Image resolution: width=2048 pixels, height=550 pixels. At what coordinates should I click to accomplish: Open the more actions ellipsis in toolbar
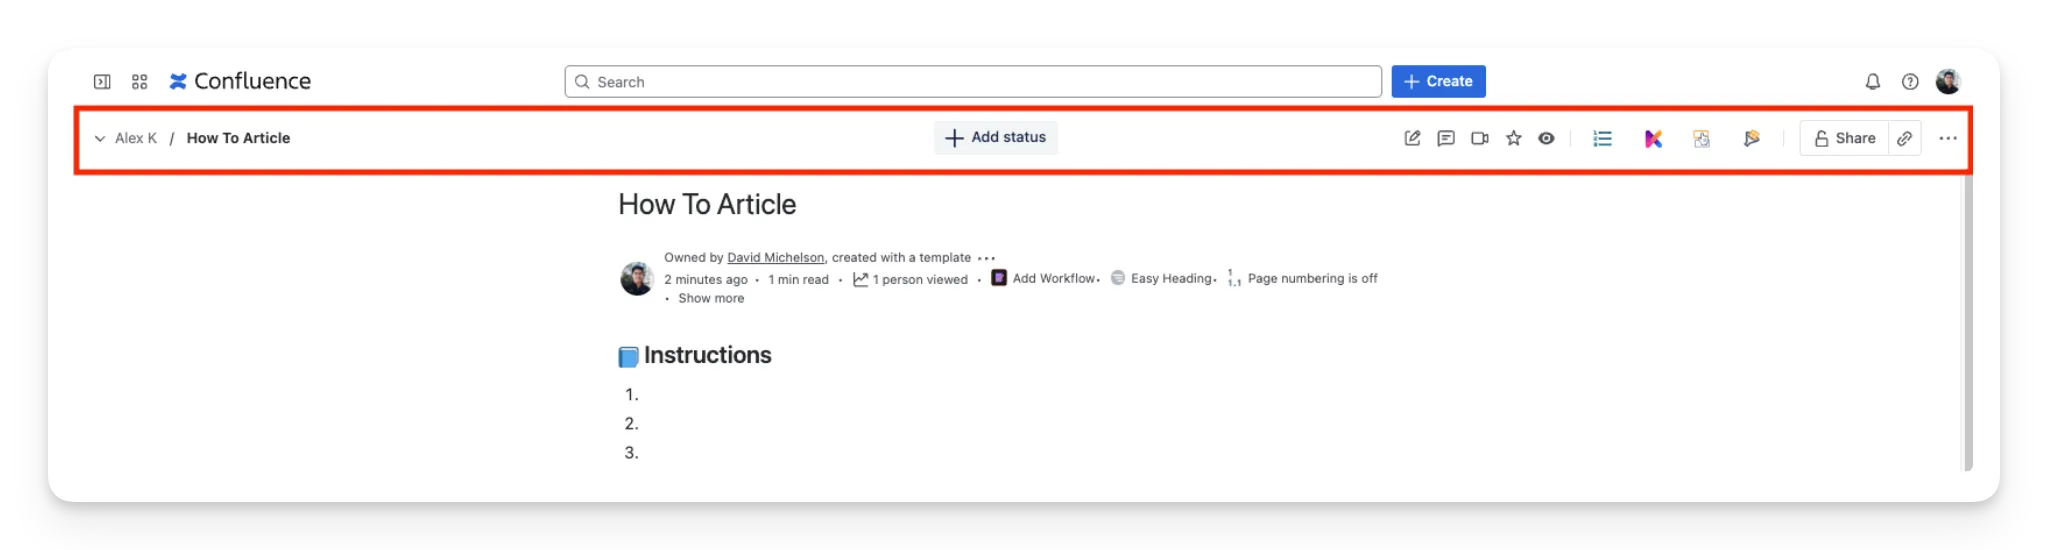coord(1948,138)
